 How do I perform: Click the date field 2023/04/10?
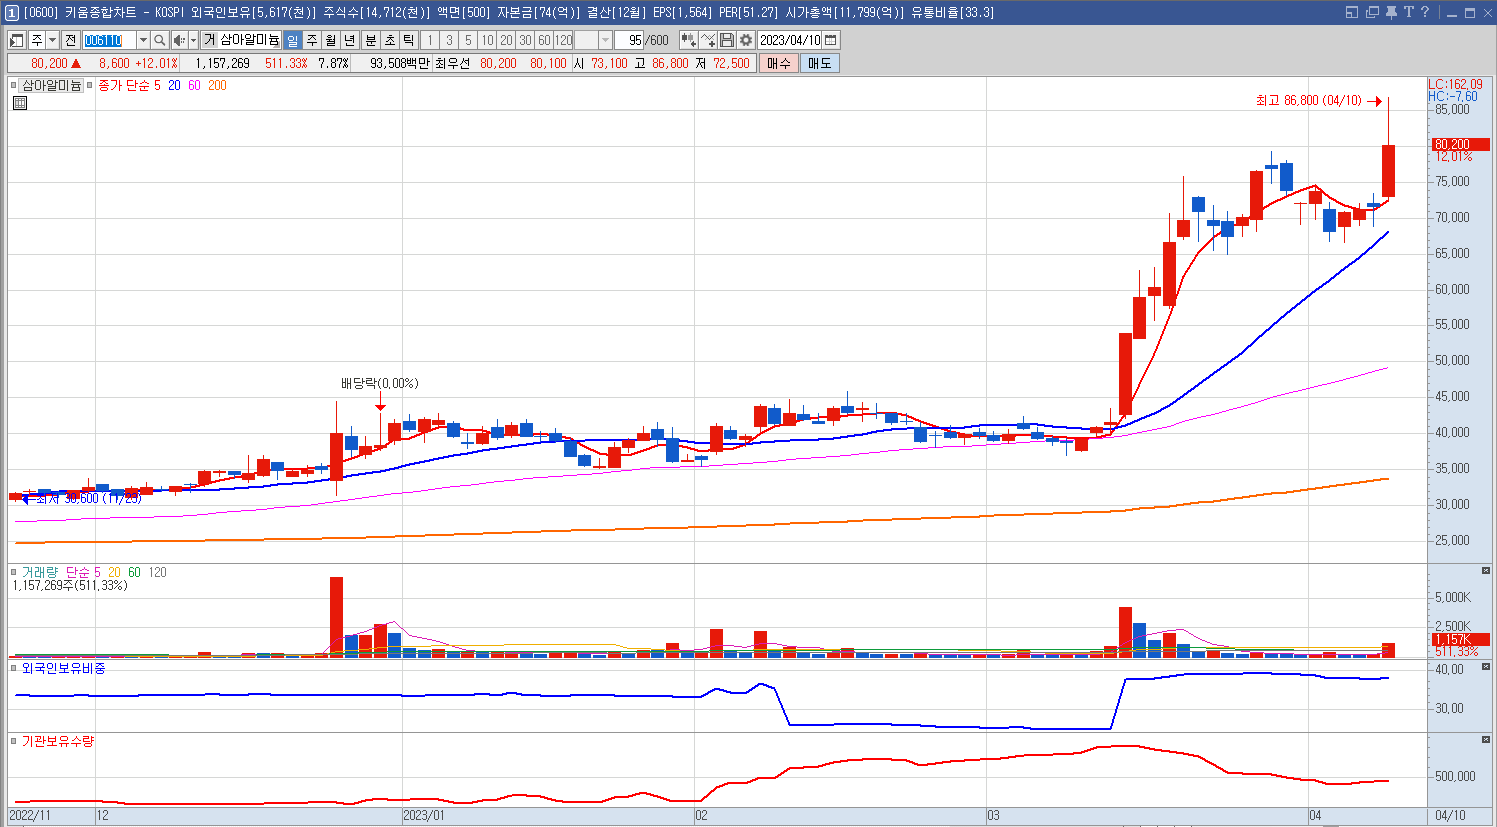click(x=790, y=40)
